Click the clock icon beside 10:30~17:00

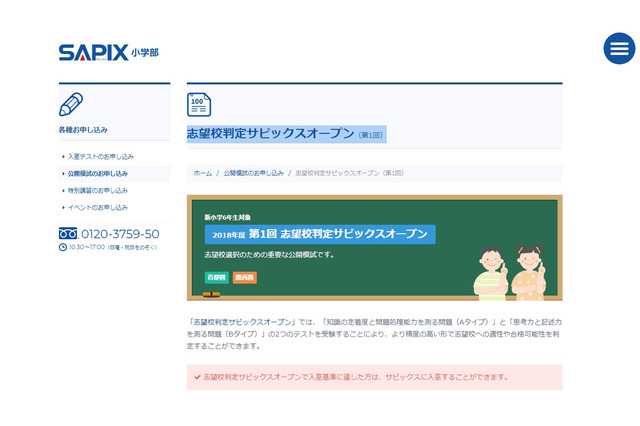pos(62,247)
